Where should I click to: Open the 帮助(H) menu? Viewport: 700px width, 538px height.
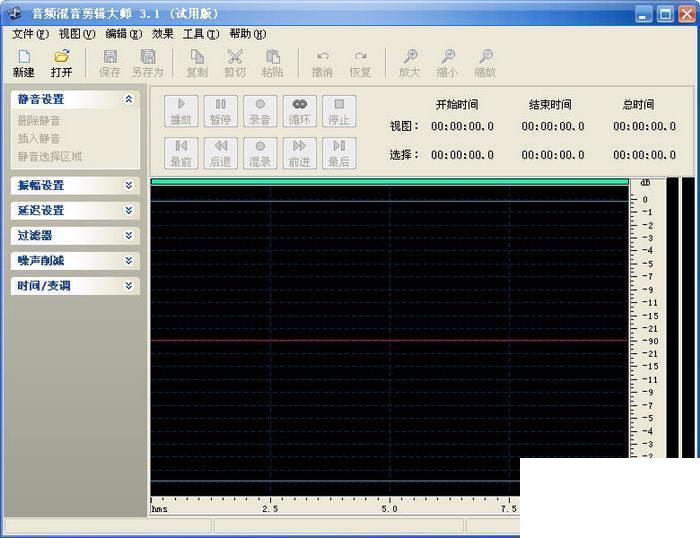pyautogui.click(x=248, y=34)
